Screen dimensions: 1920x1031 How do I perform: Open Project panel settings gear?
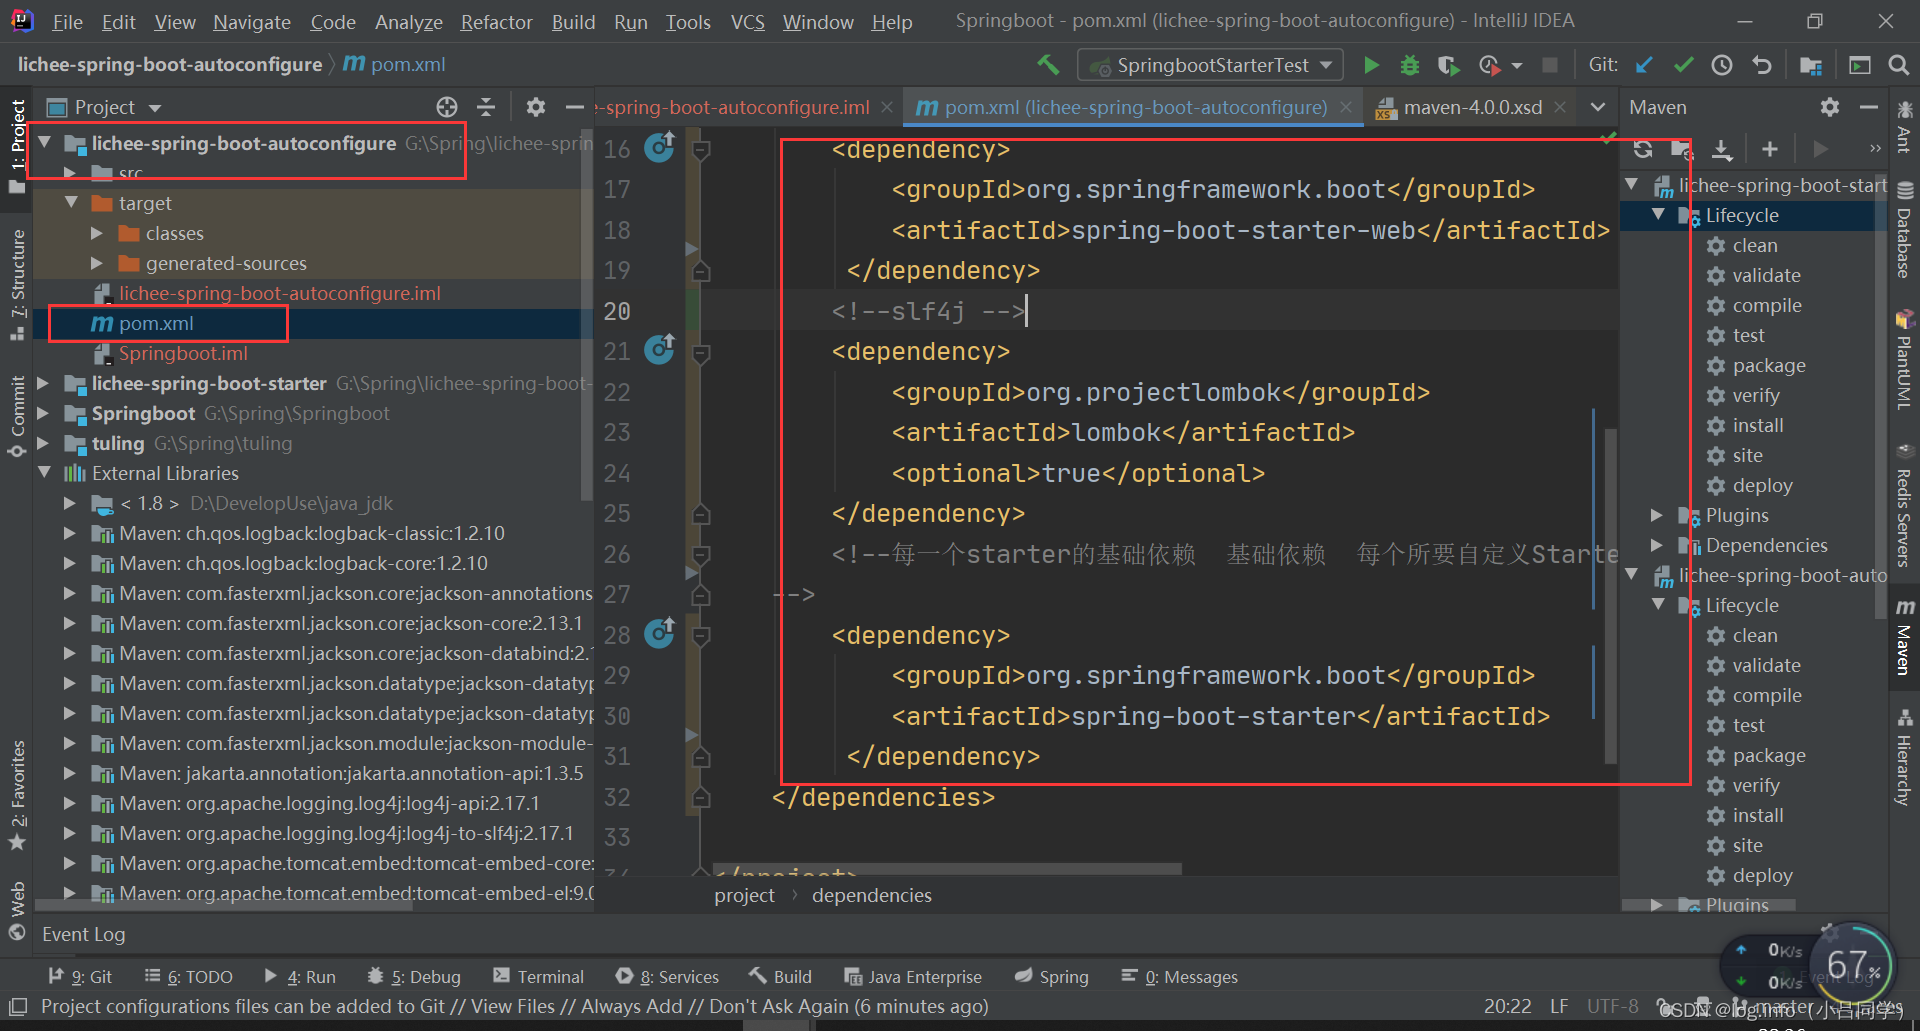tap(536, 107)
